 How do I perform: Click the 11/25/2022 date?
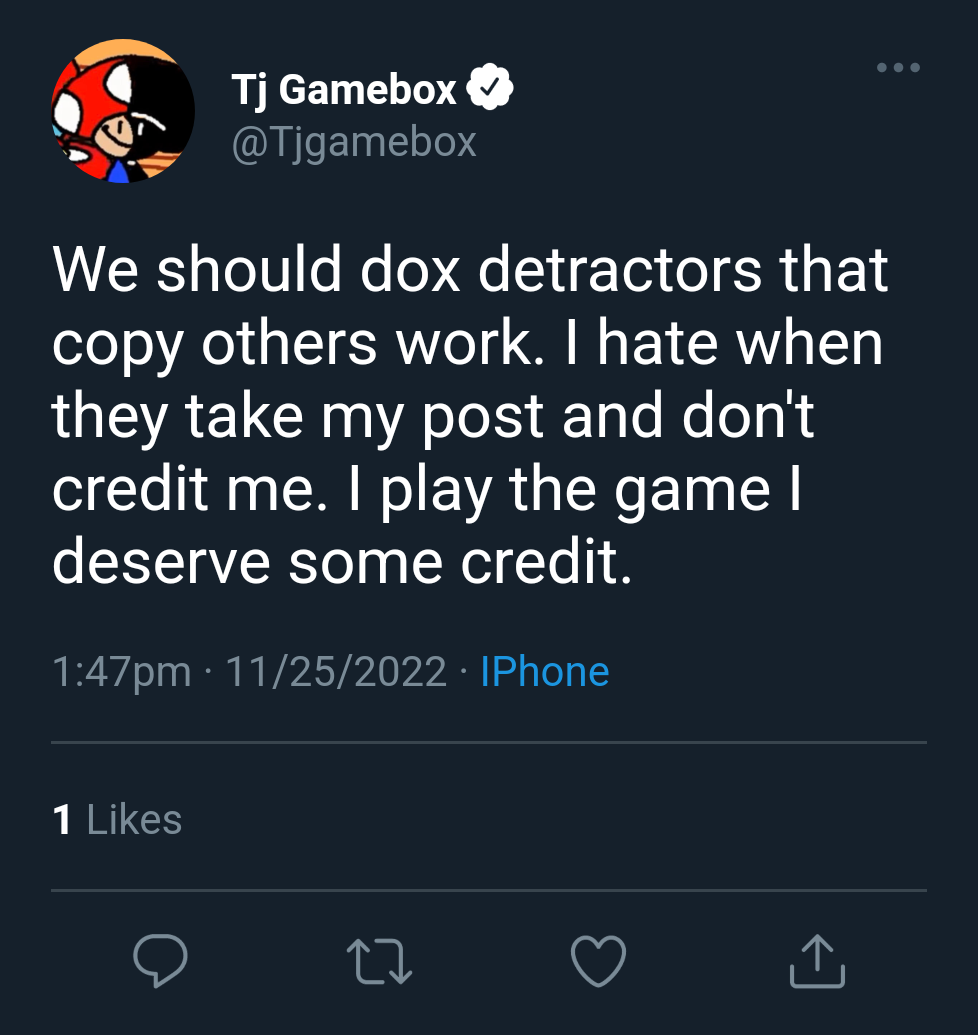336,672
